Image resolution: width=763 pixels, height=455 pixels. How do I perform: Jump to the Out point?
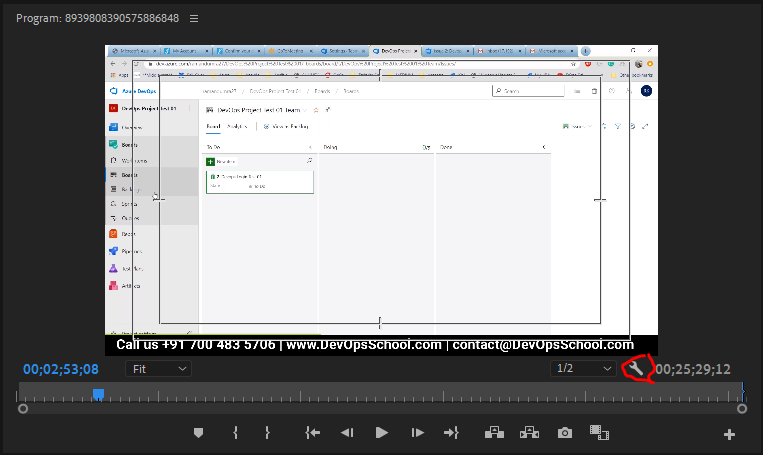451,433
